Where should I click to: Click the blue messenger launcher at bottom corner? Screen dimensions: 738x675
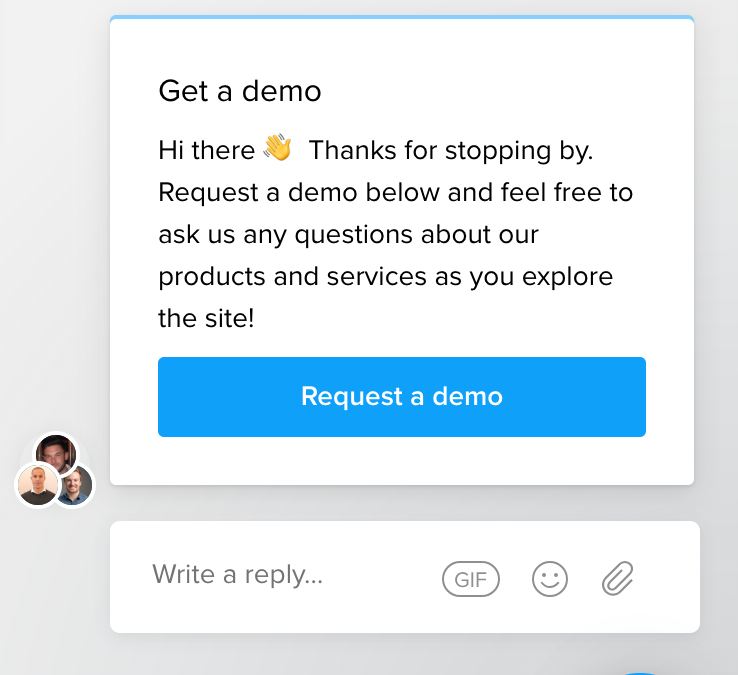[640, 674]
